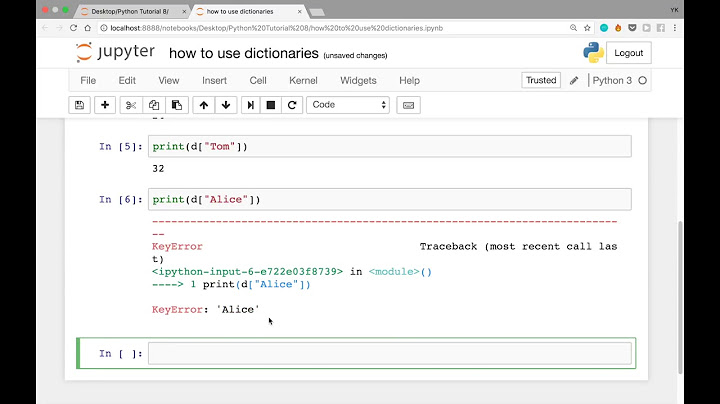Click the orange flame extension icon
The image size is (720, 404).
click(618, 28)
